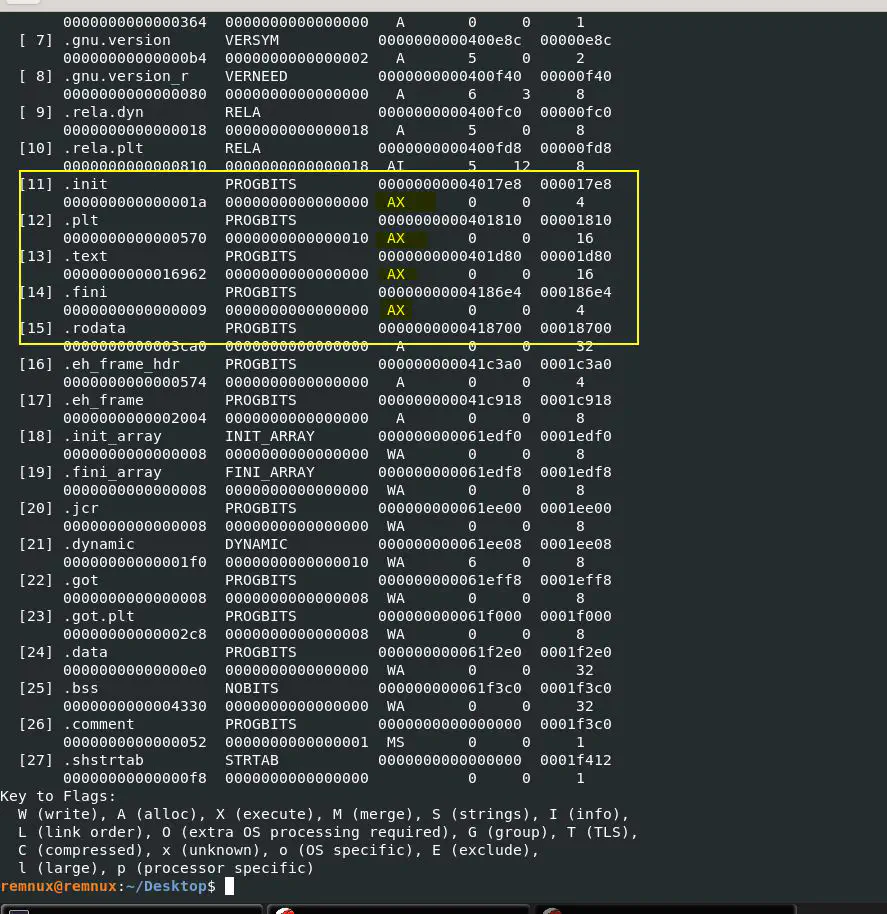Click the first taskbar window icon at bottom left
Screen dimensions: 887x914
click(18, 910)
